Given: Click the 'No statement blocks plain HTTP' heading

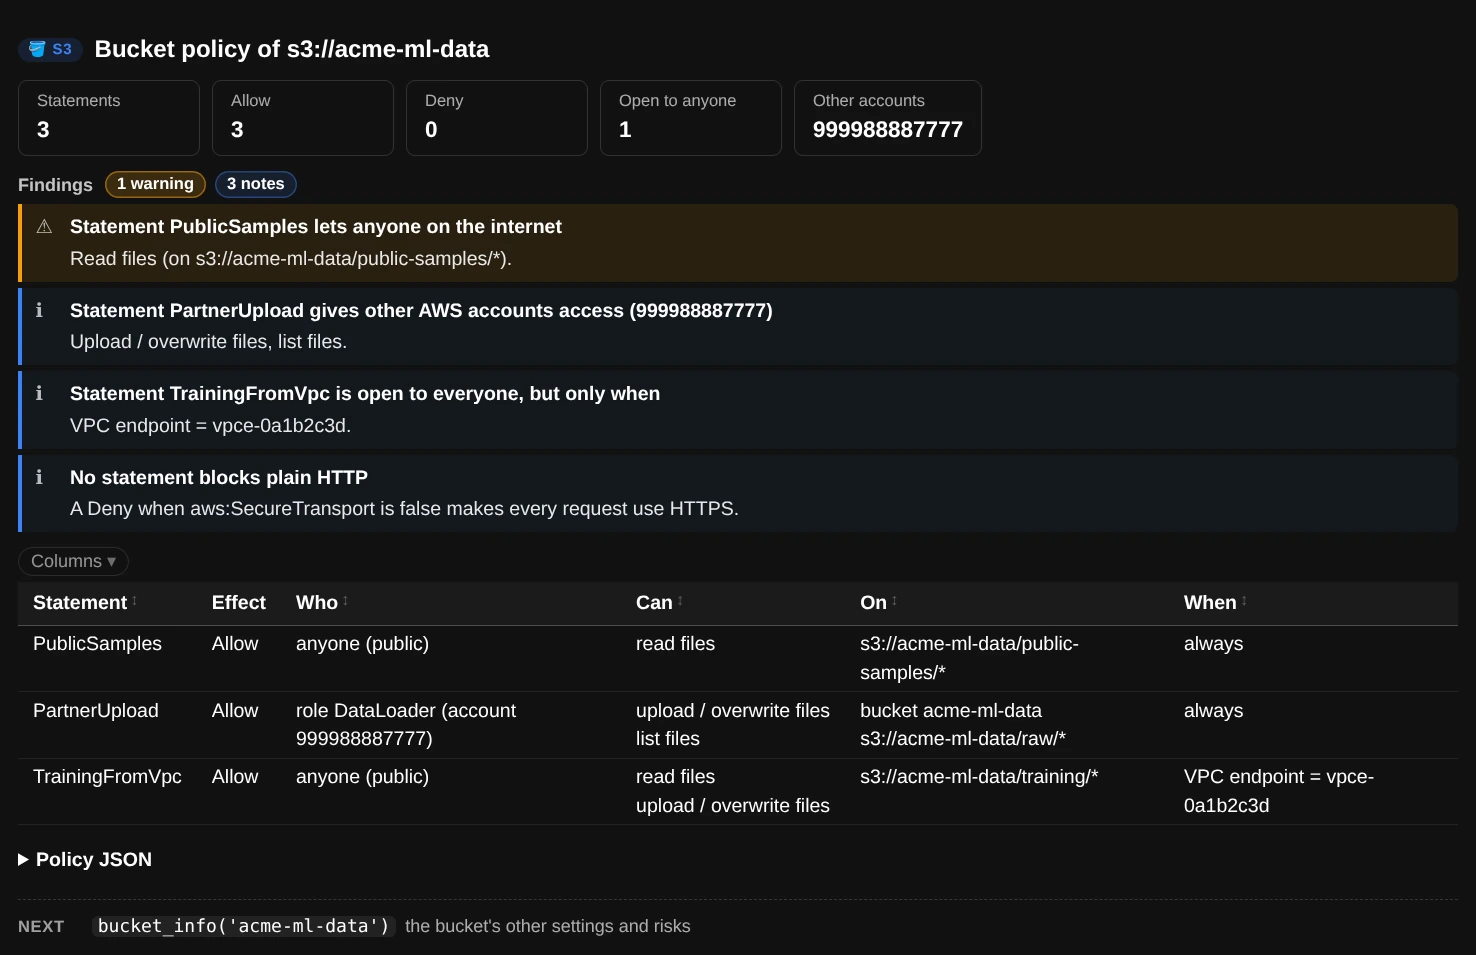Looking at the screenshot, I should point(219,477).
